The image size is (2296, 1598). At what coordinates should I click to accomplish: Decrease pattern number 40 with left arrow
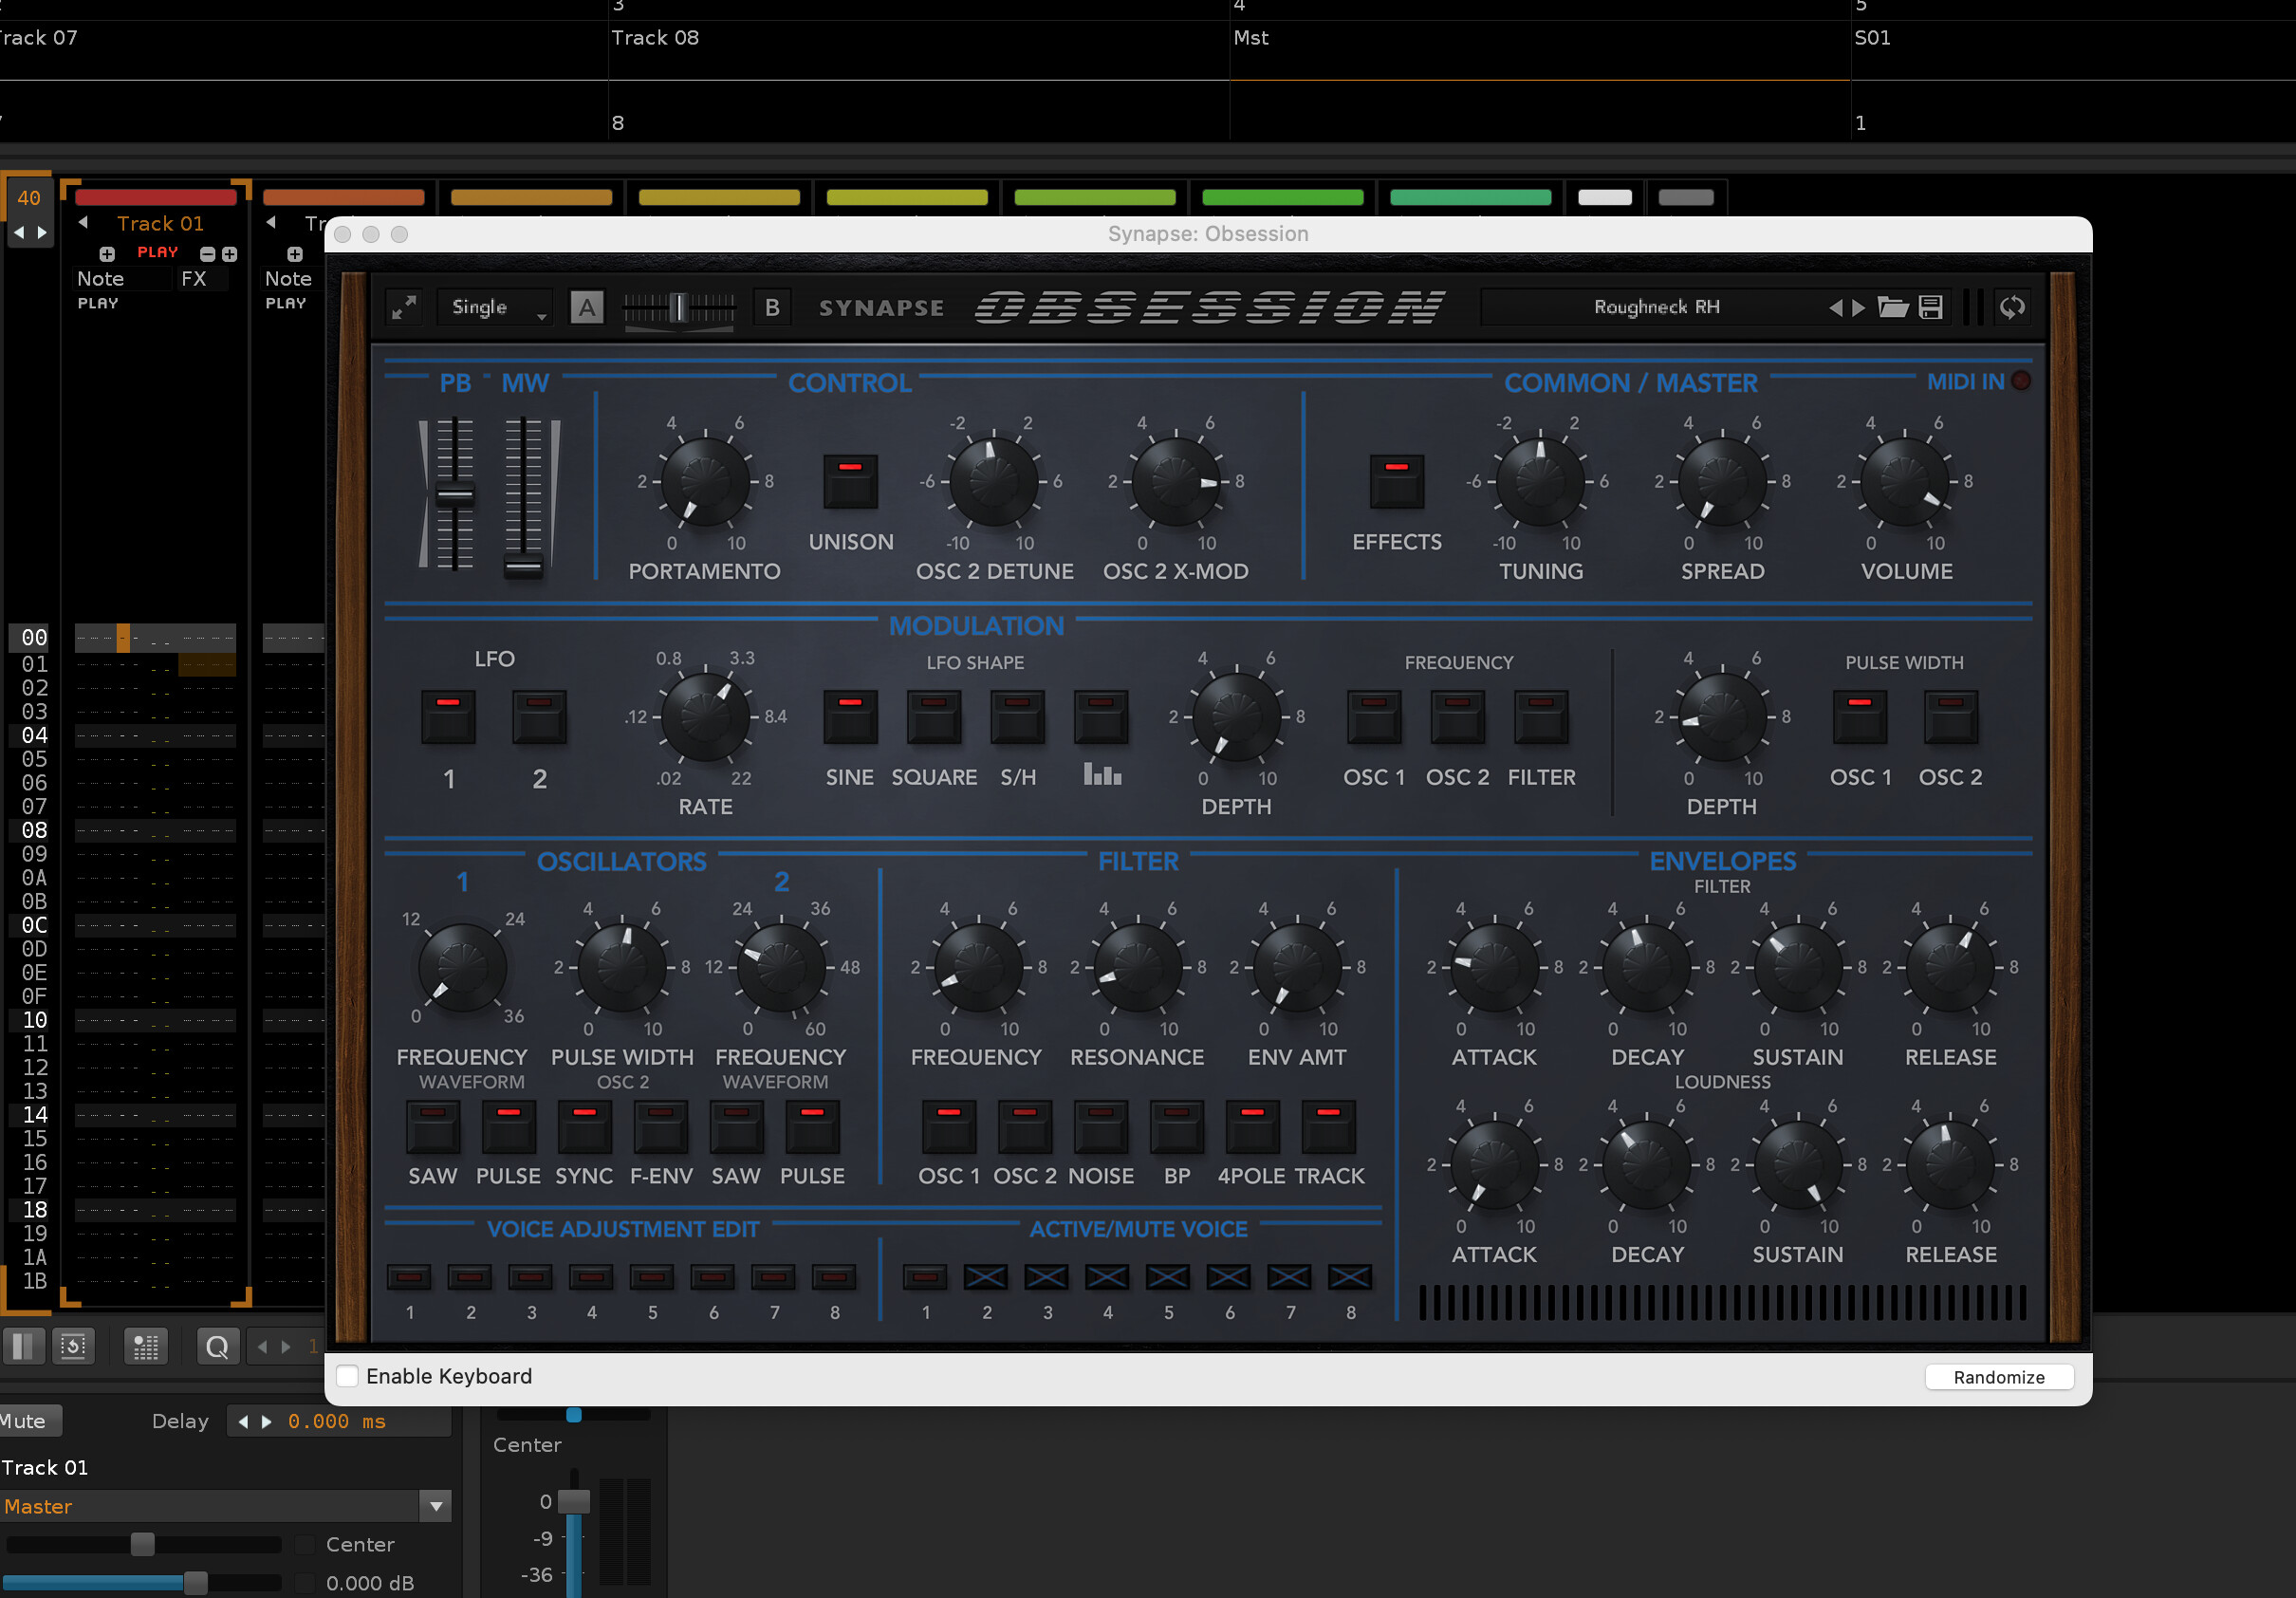[x=18, y=232]
